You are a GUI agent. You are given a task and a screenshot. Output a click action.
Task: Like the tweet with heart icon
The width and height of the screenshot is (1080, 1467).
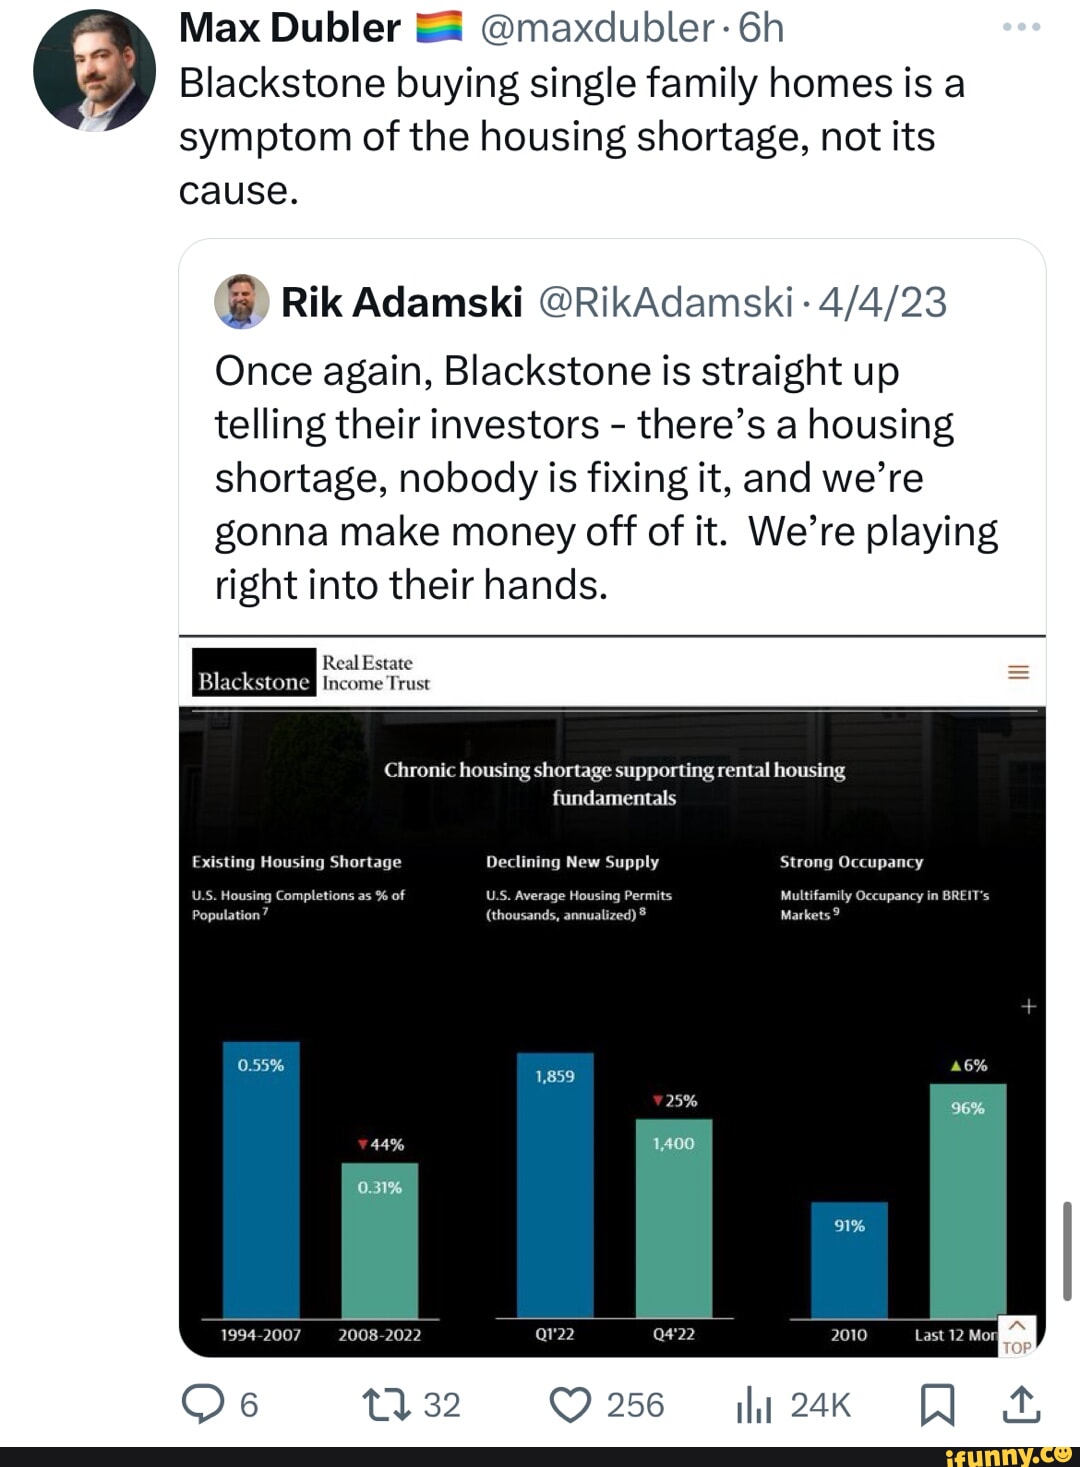click(x=571, y=1404)
